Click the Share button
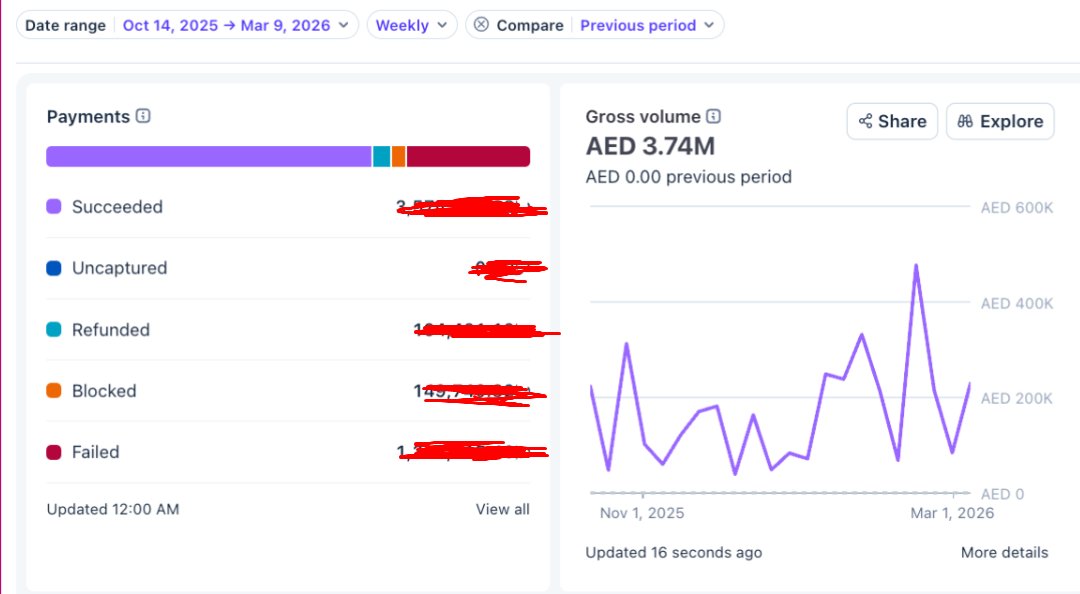This screenshot has width=1080, height=594. coord(892,121)
